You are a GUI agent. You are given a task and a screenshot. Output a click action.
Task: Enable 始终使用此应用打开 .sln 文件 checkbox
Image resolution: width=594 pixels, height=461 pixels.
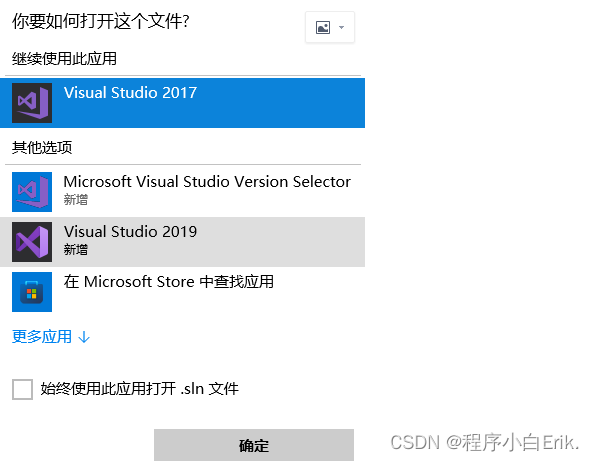pyautogui.click(x=22, y=389)
